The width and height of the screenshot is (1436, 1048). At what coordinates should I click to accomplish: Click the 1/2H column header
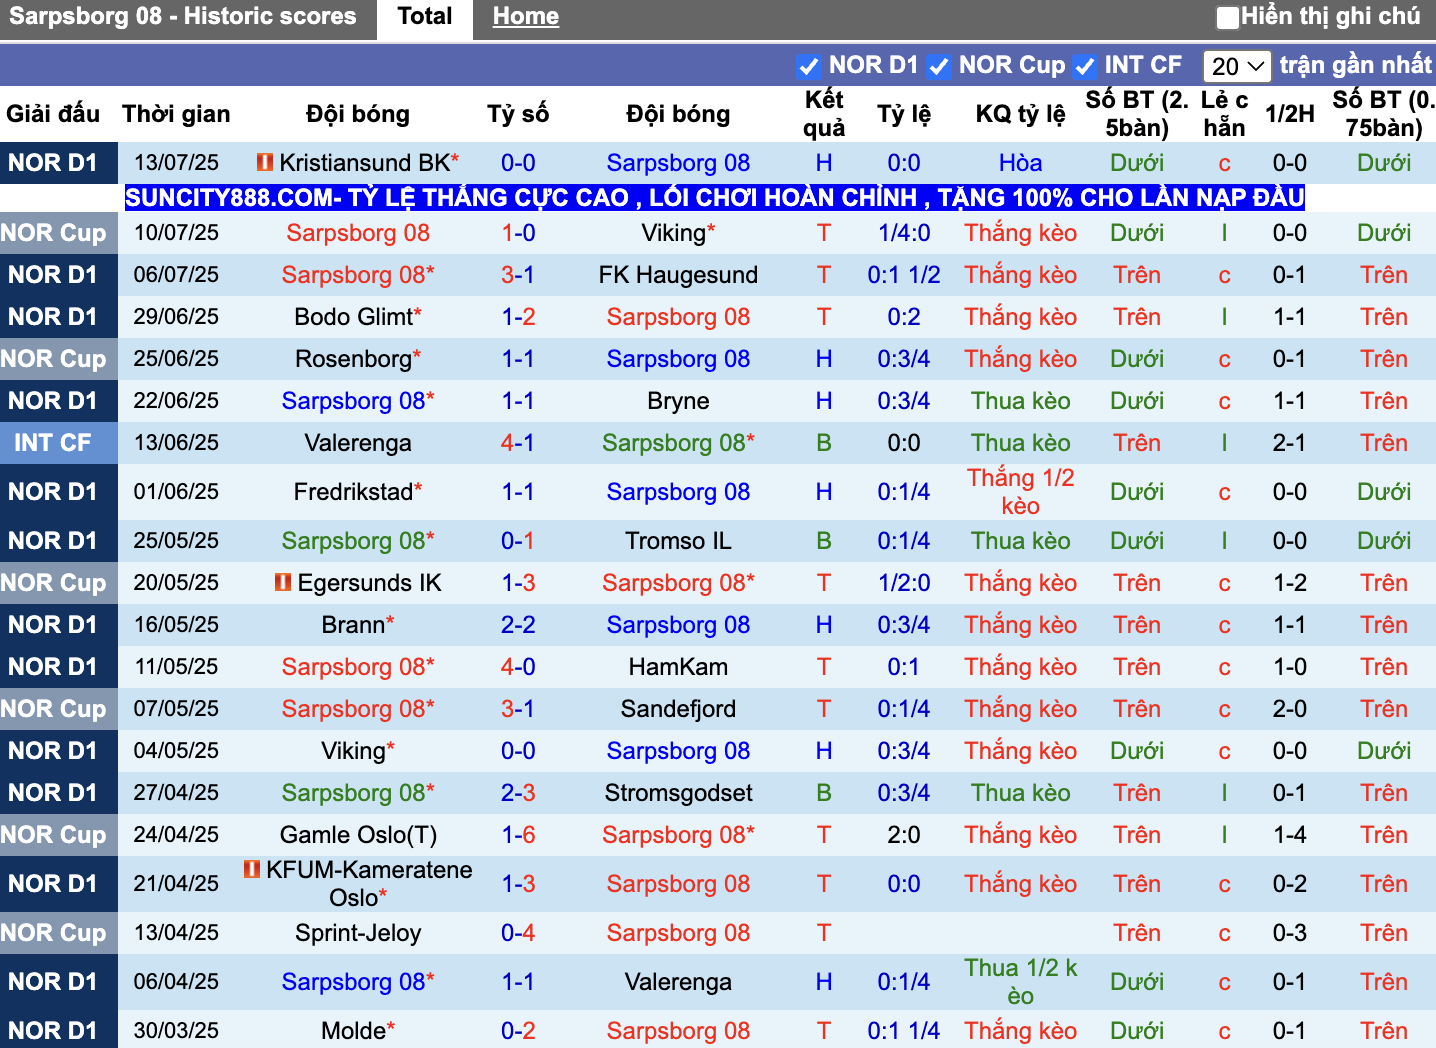1289,114
